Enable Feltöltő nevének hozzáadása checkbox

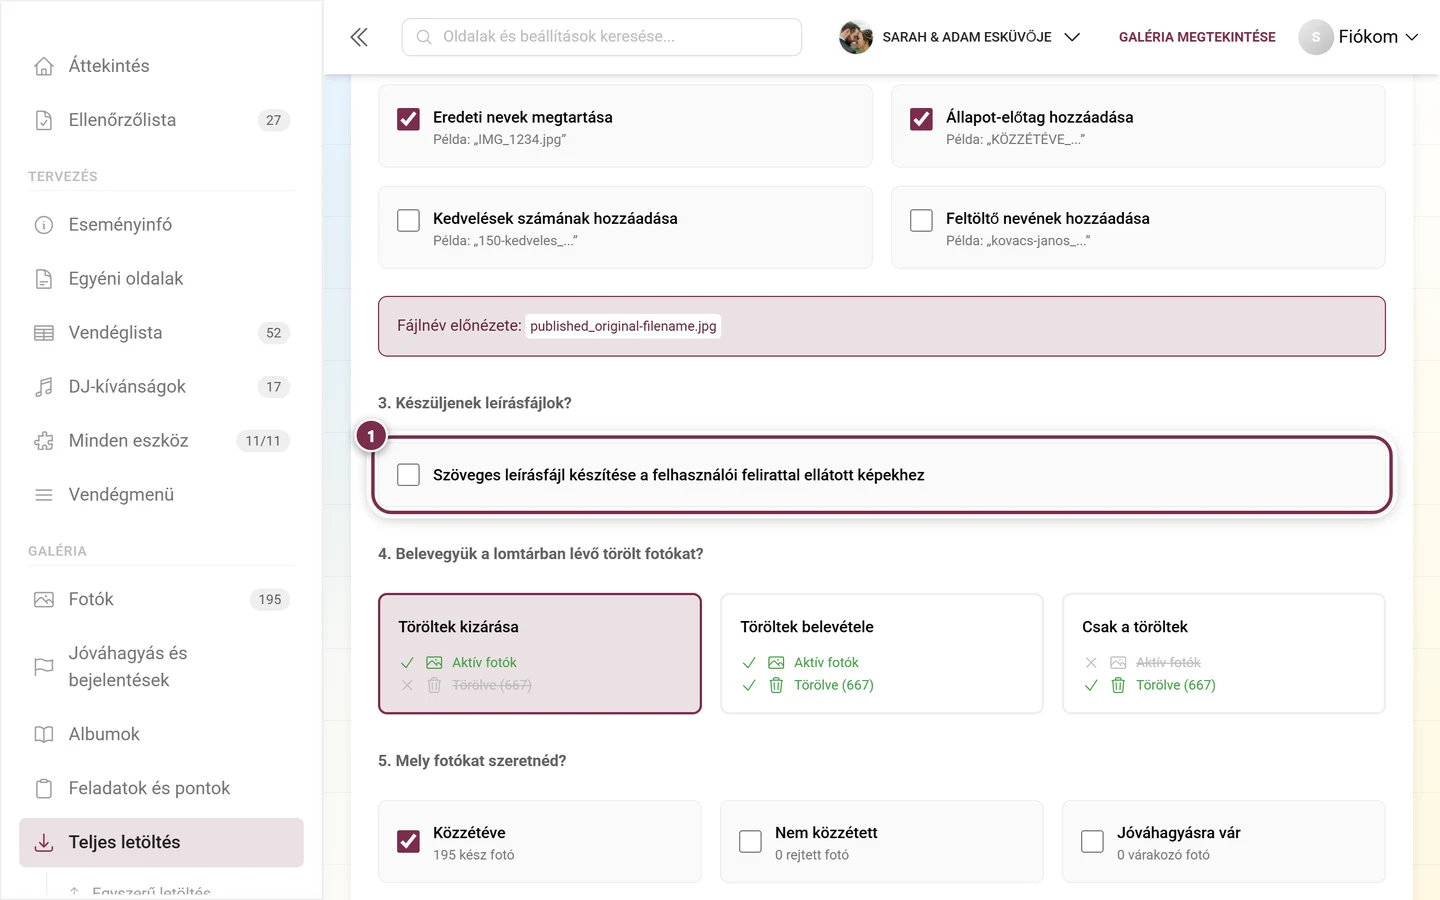pyautogui.click(x=921, y=220)
